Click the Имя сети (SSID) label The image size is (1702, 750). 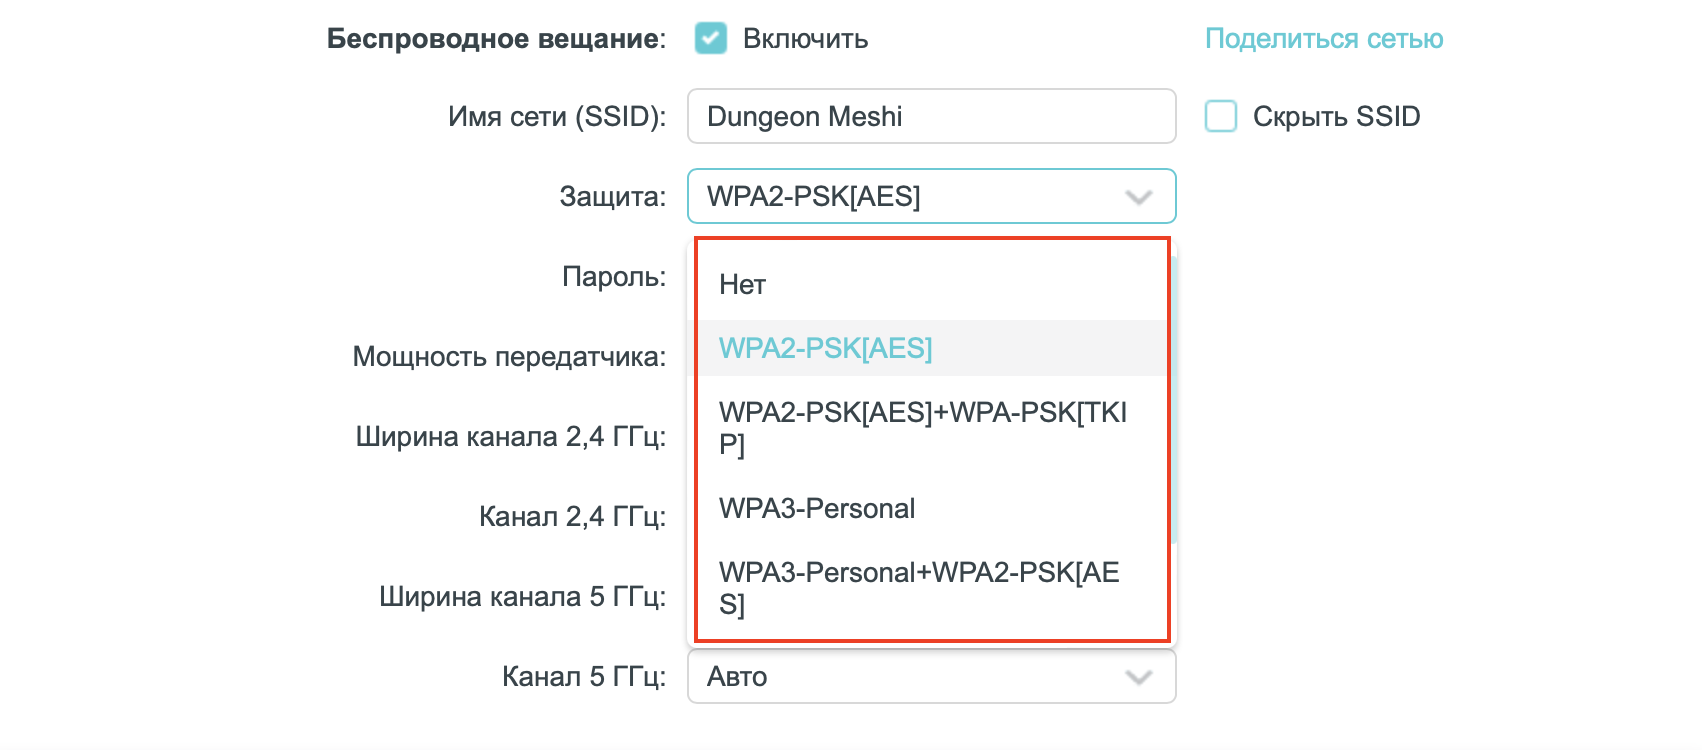(556, 117)
